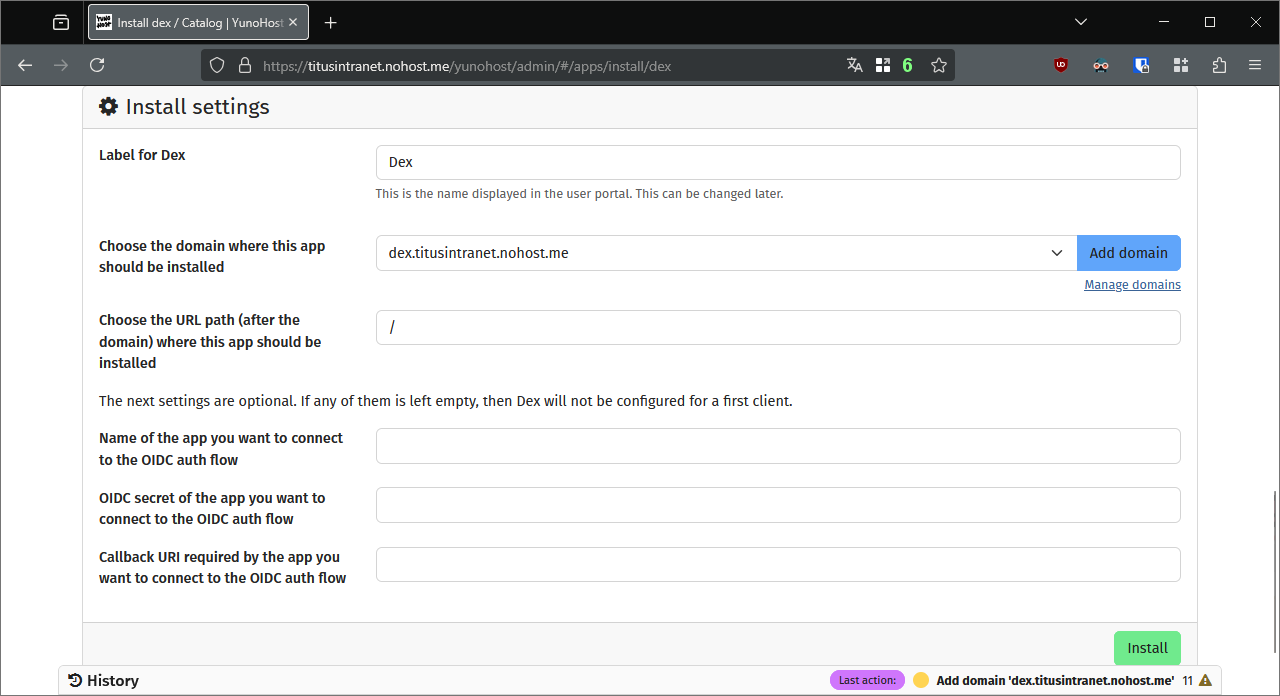Follow the Manage domains link
Viewport: 1280px width, 696px height.
[1132, 285]
